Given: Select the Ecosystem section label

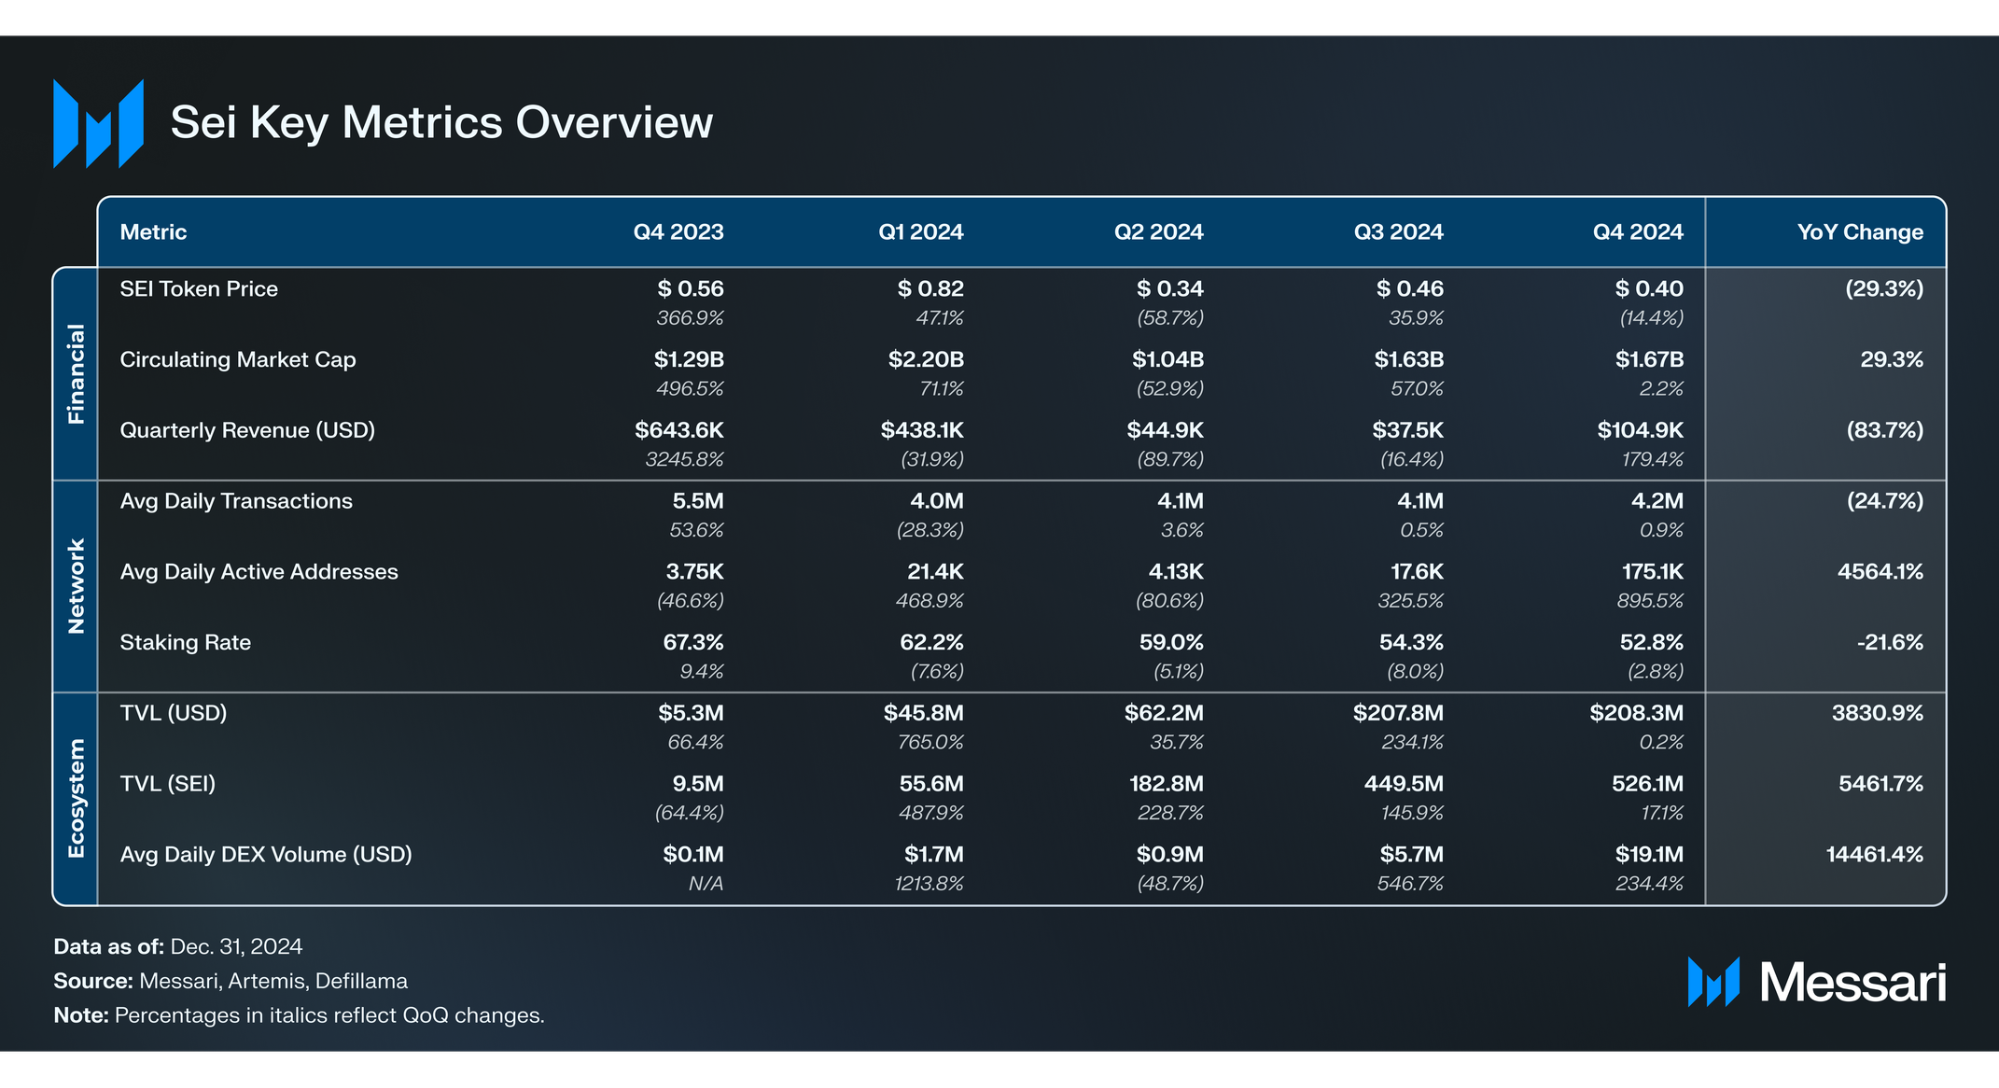Looking at the screenshot, I should 76,798.
